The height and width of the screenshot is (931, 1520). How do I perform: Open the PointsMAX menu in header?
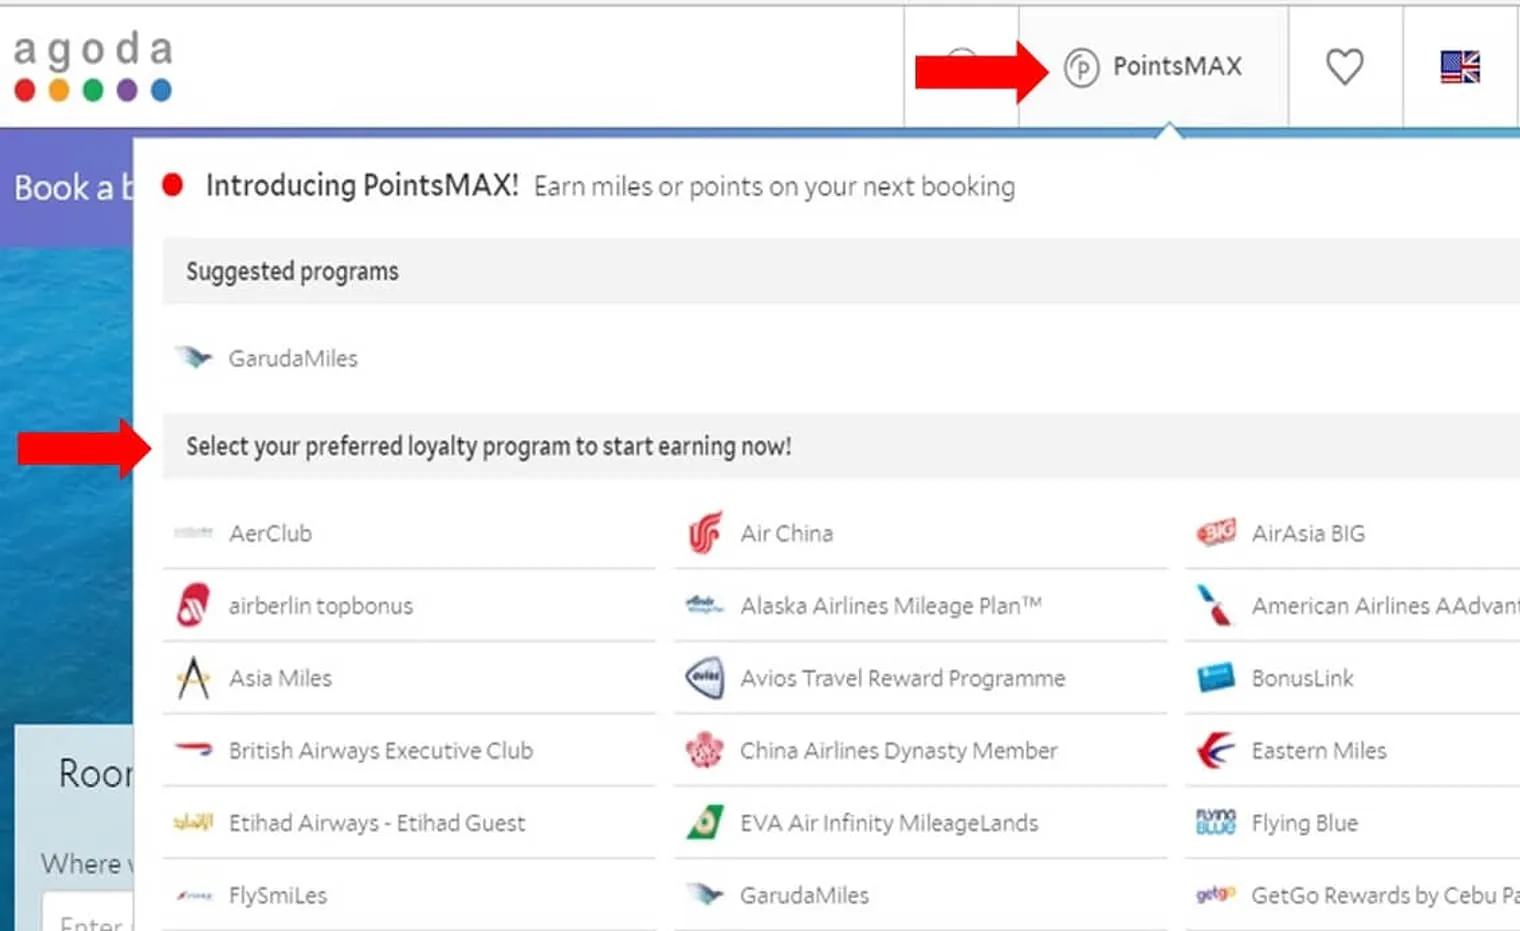[x=1153, y=67]
